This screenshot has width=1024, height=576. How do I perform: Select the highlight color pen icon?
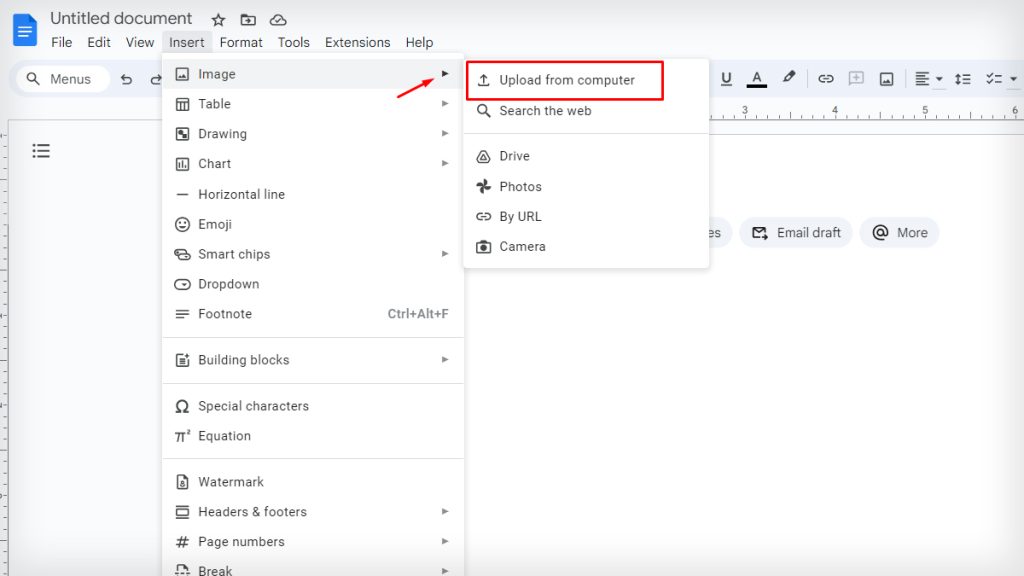pyautogui.click(x=789, y=78)
